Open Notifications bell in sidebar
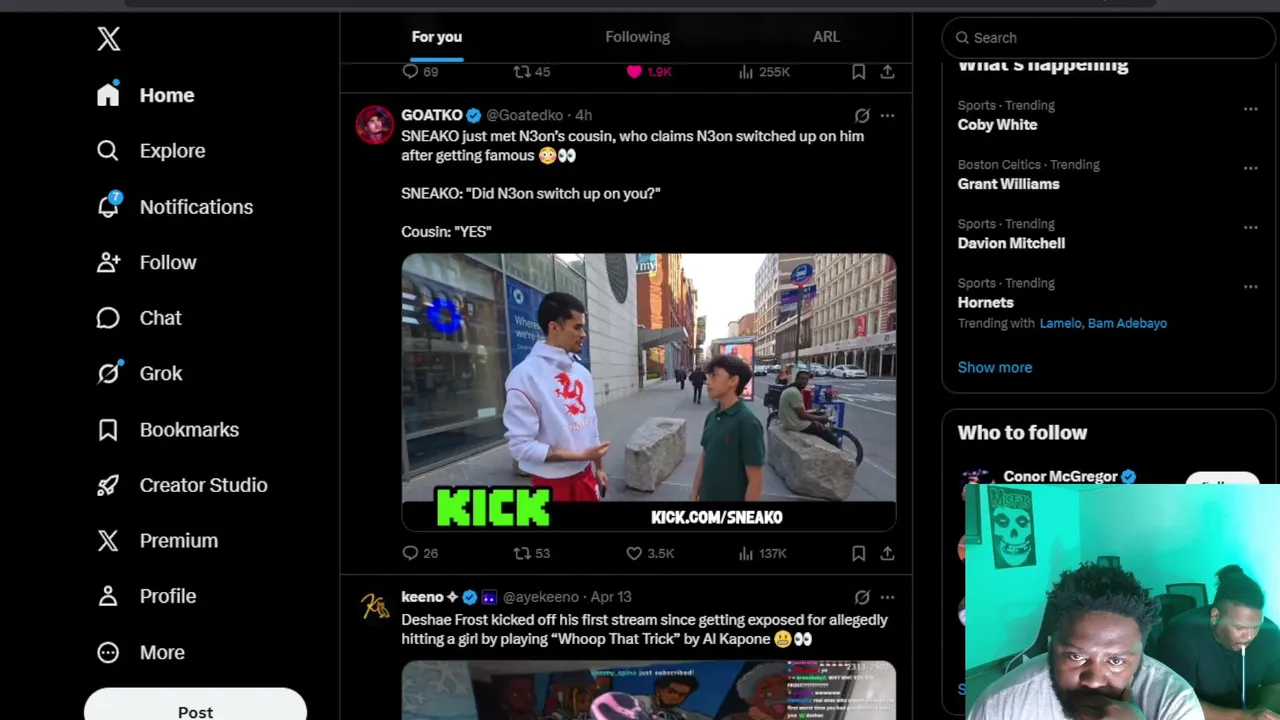The width and height of the screenshot is (1280, 720). click(175, 207)
